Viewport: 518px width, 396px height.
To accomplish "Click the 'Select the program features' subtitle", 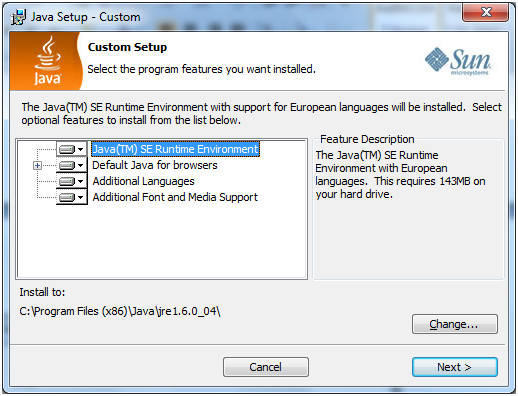I will point(201,69).
